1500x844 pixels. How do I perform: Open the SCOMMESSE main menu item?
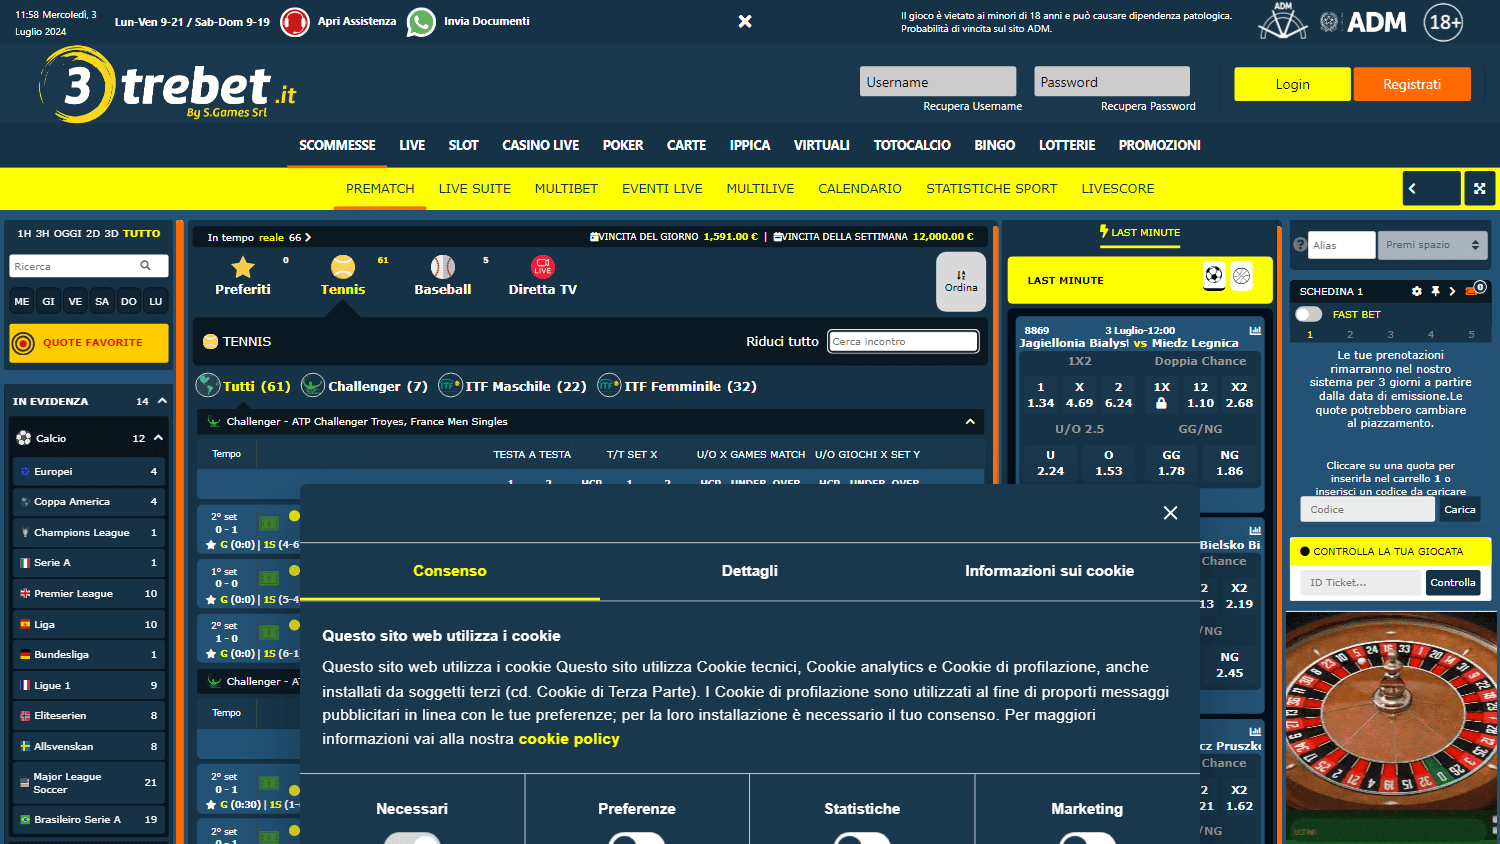pyautogui.click(x=337, y=145)
